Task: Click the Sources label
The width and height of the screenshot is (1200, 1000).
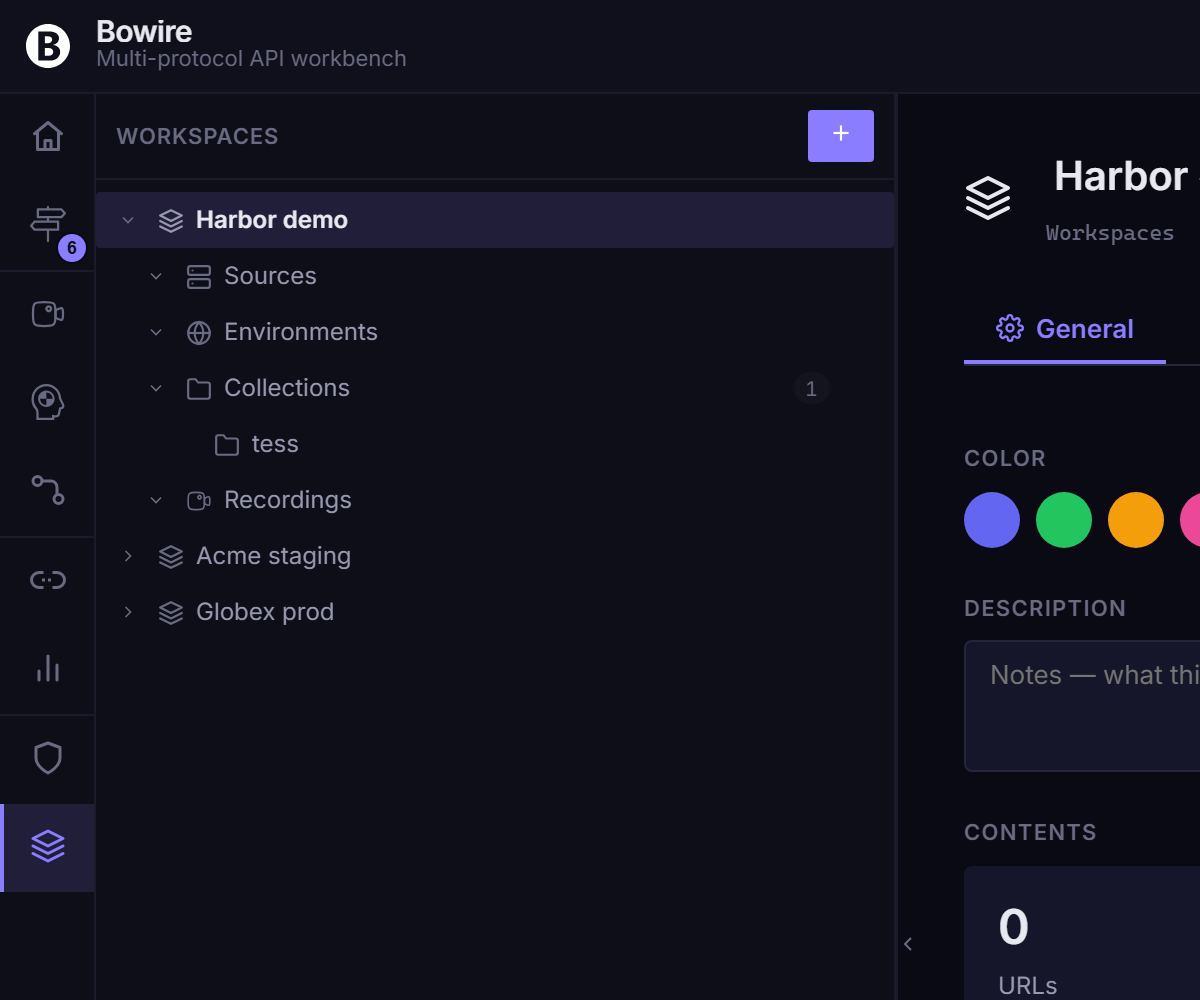Action: click(x=270, y=276)
